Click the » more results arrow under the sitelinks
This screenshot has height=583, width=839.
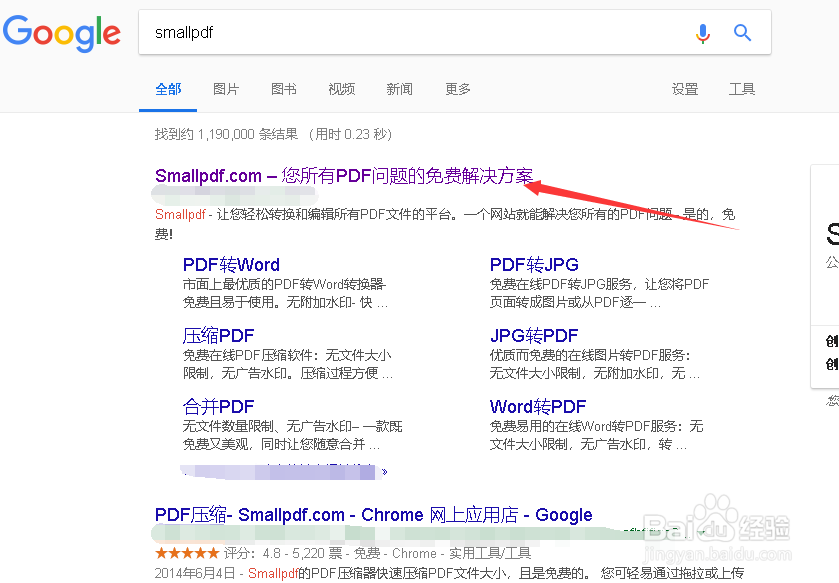point(384,472)
